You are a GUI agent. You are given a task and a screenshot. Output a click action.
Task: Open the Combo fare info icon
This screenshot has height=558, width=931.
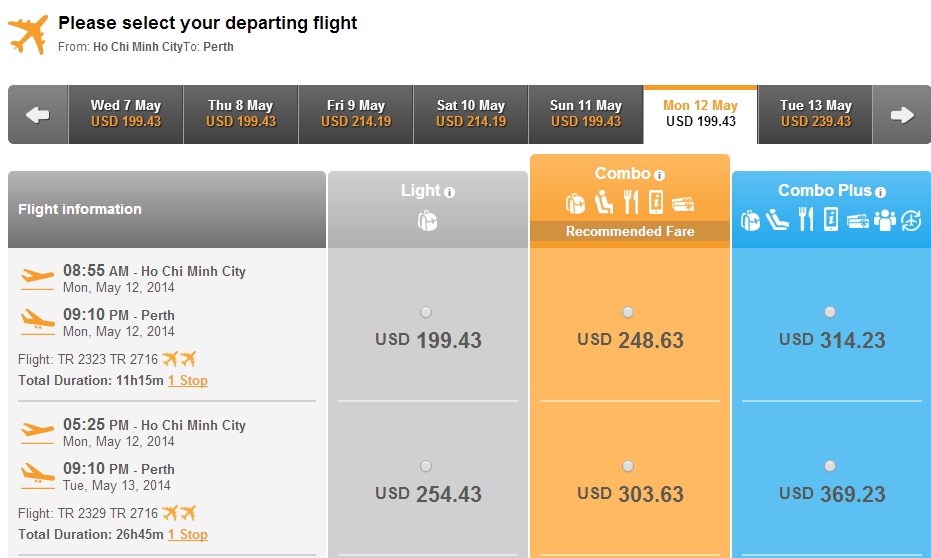click(x=659, y=175)
